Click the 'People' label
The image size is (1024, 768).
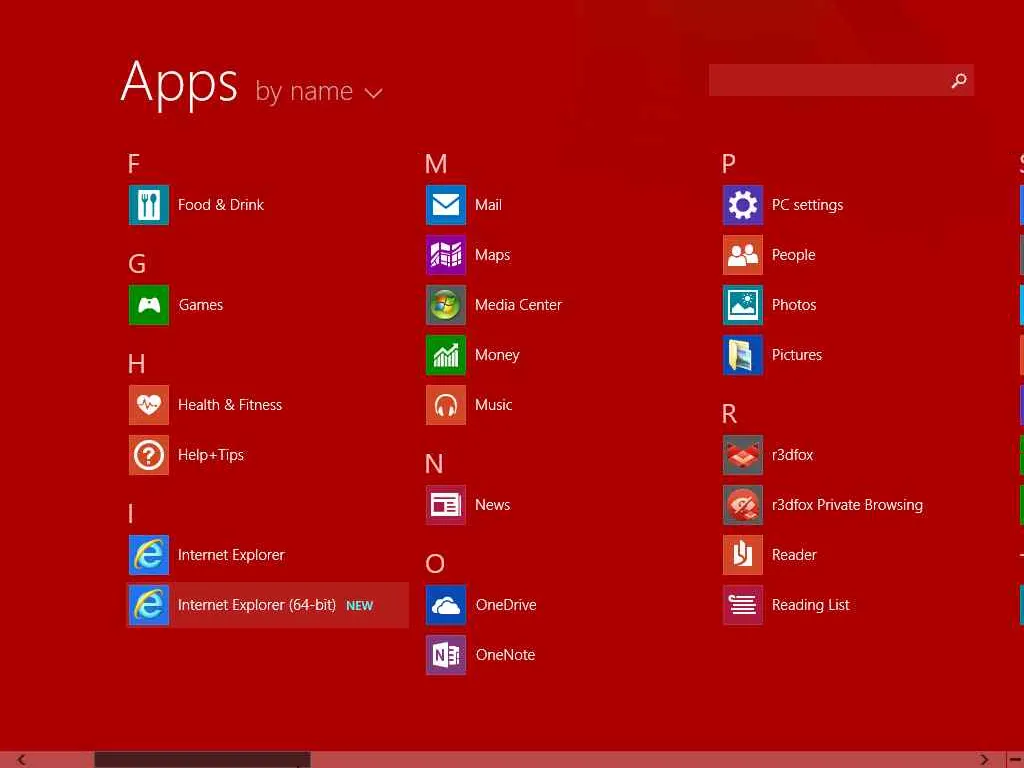coord(793,255)
